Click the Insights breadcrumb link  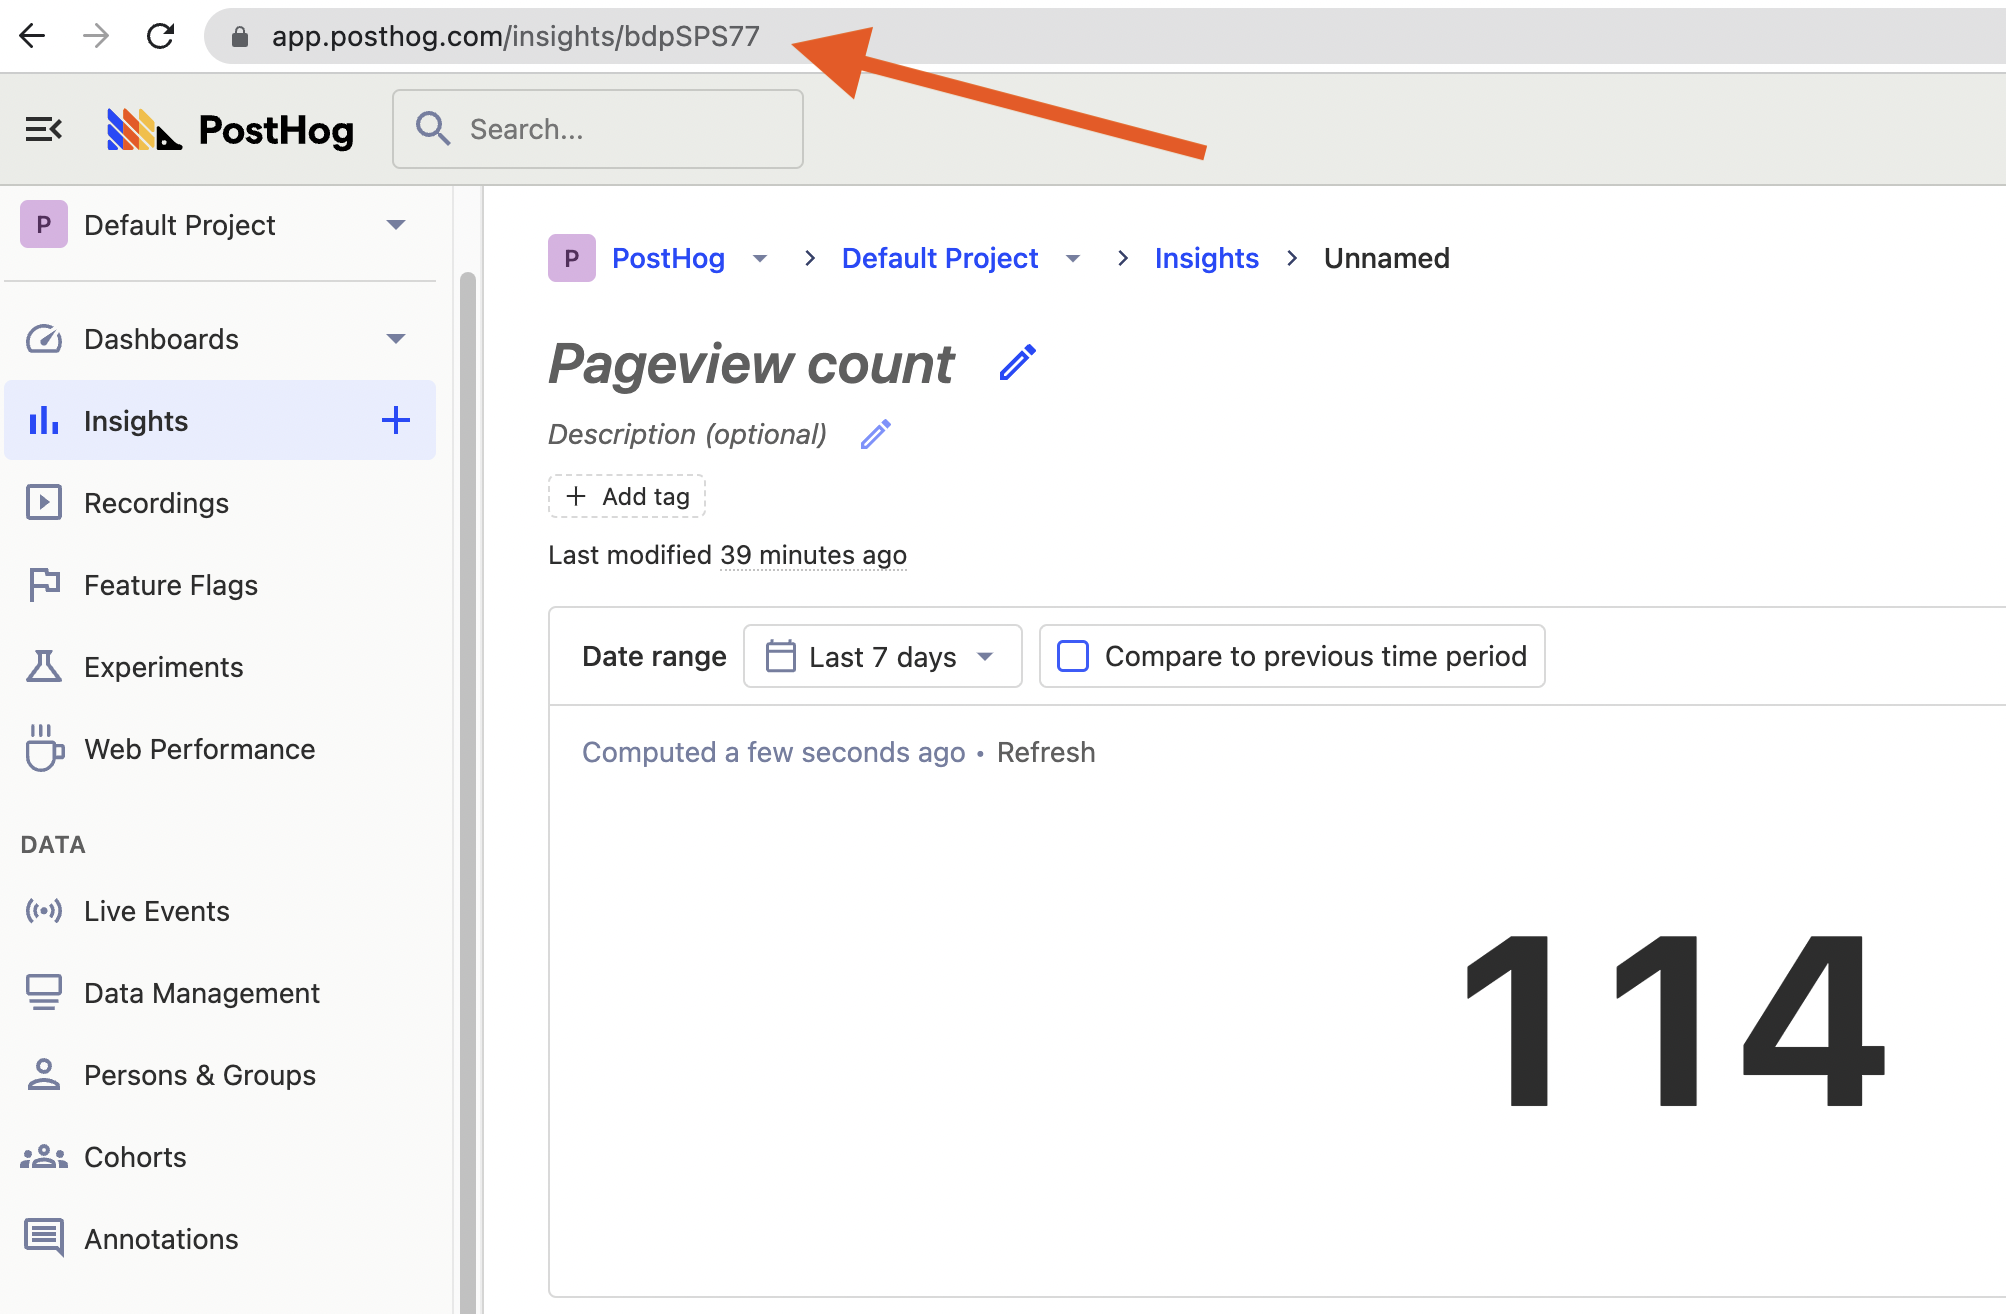pyautogui.click(x=1206, y=258)
